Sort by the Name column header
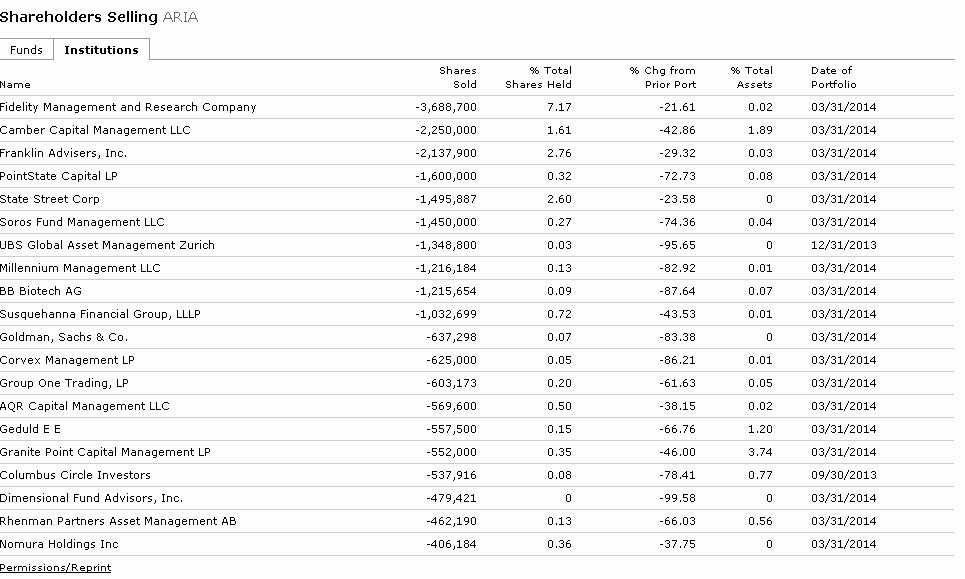Image resolution: width=965 pixels, height=579 pixels. tap(16, 85)
